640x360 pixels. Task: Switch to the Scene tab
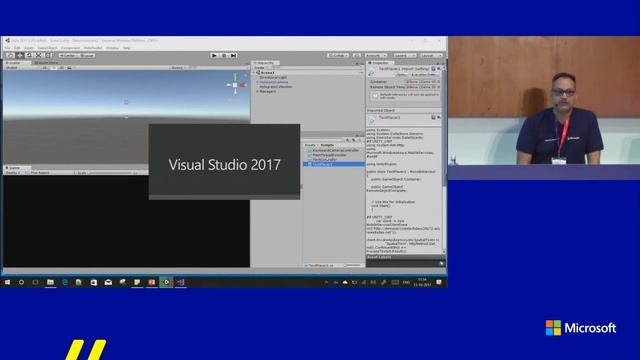(x=16, y=63)
